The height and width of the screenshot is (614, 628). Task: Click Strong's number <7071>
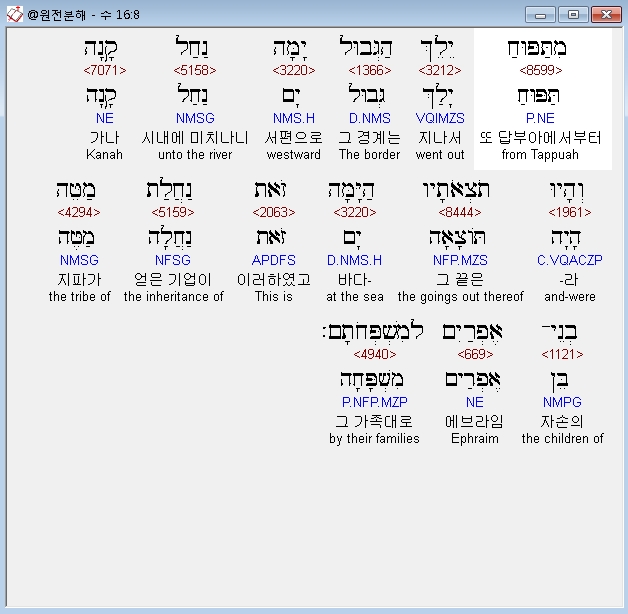click(x=105, y=70)
